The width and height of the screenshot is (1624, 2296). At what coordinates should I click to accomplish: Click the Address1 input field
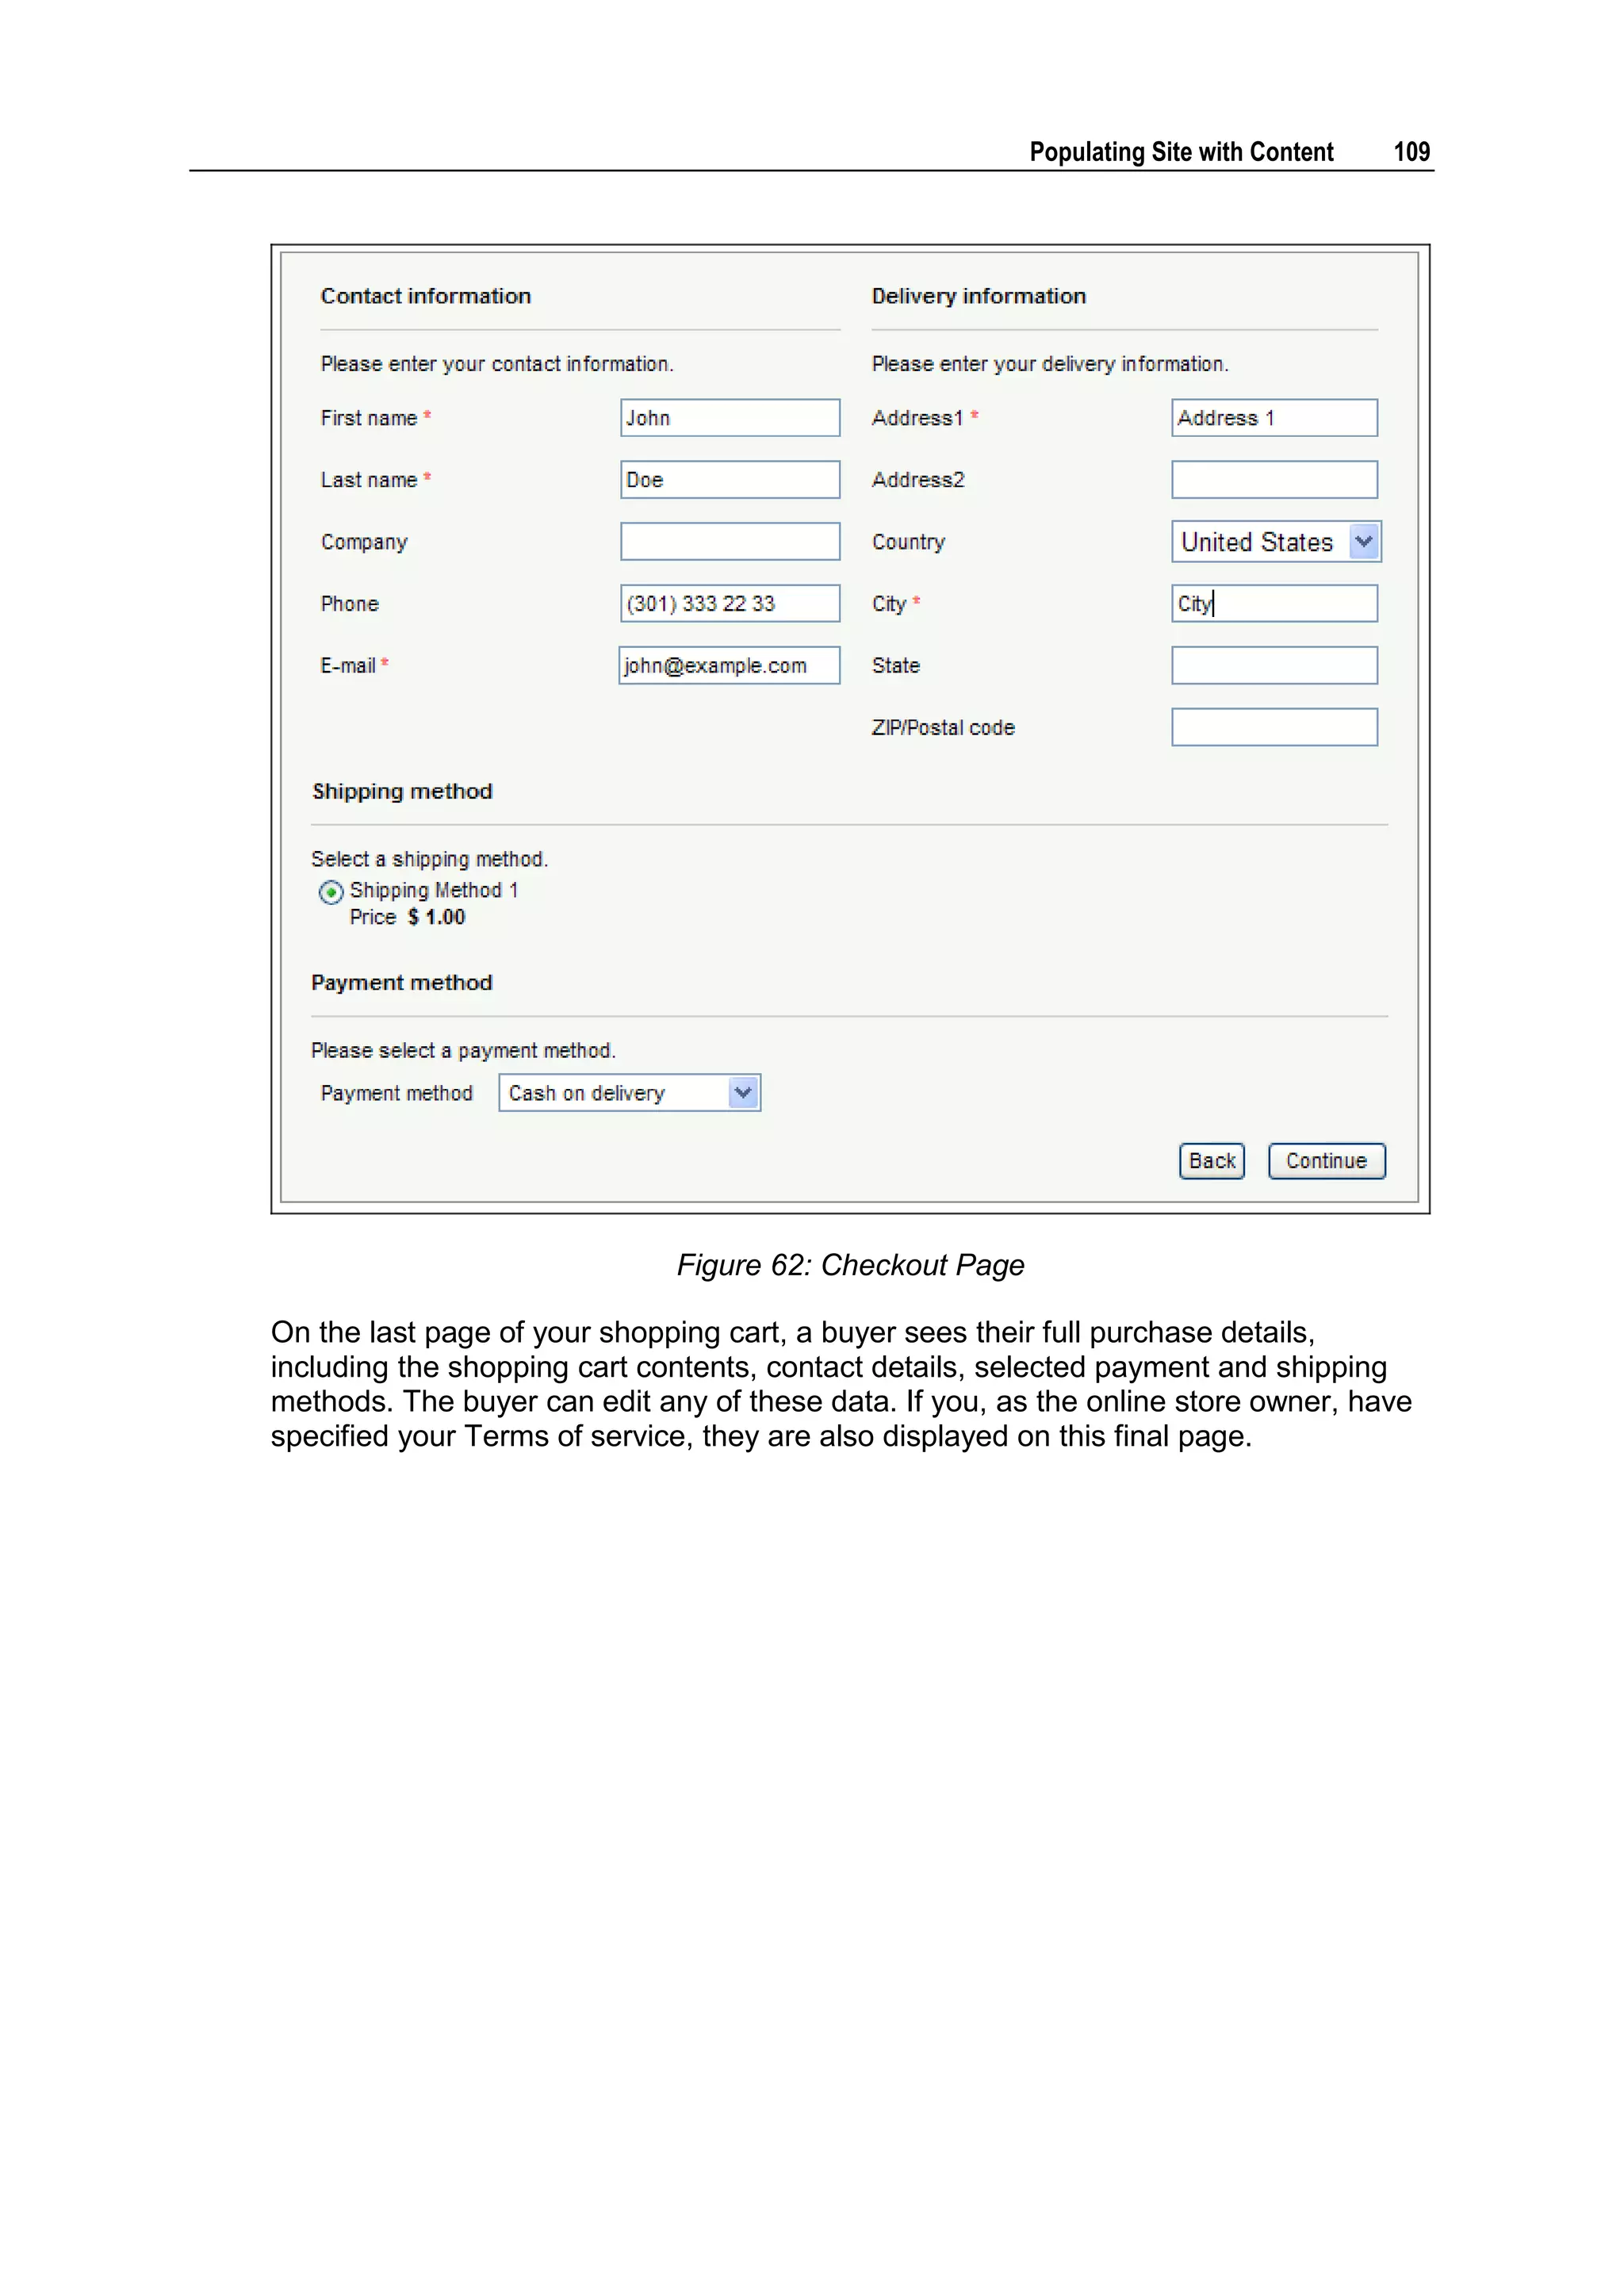tap(1274, 418)
